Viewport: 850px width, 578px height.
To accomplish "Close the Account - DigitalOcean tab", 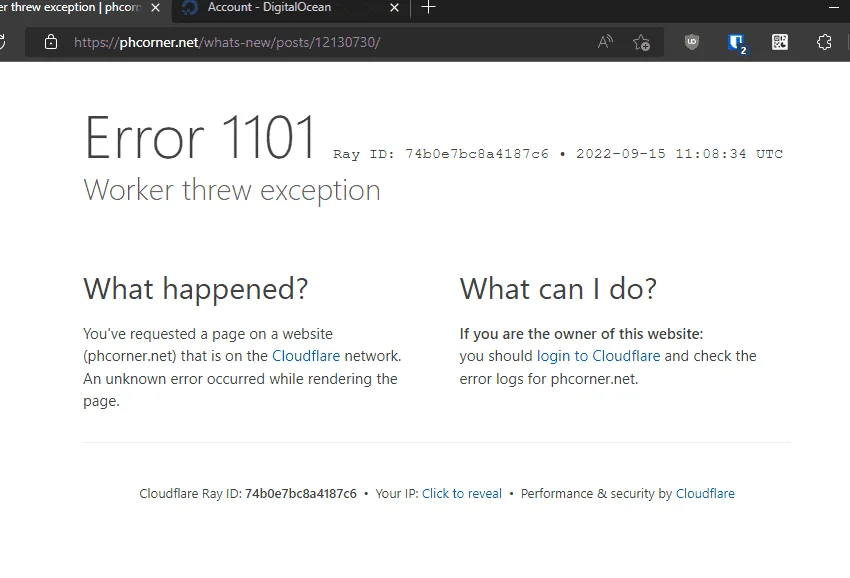I will click(395, 8).
